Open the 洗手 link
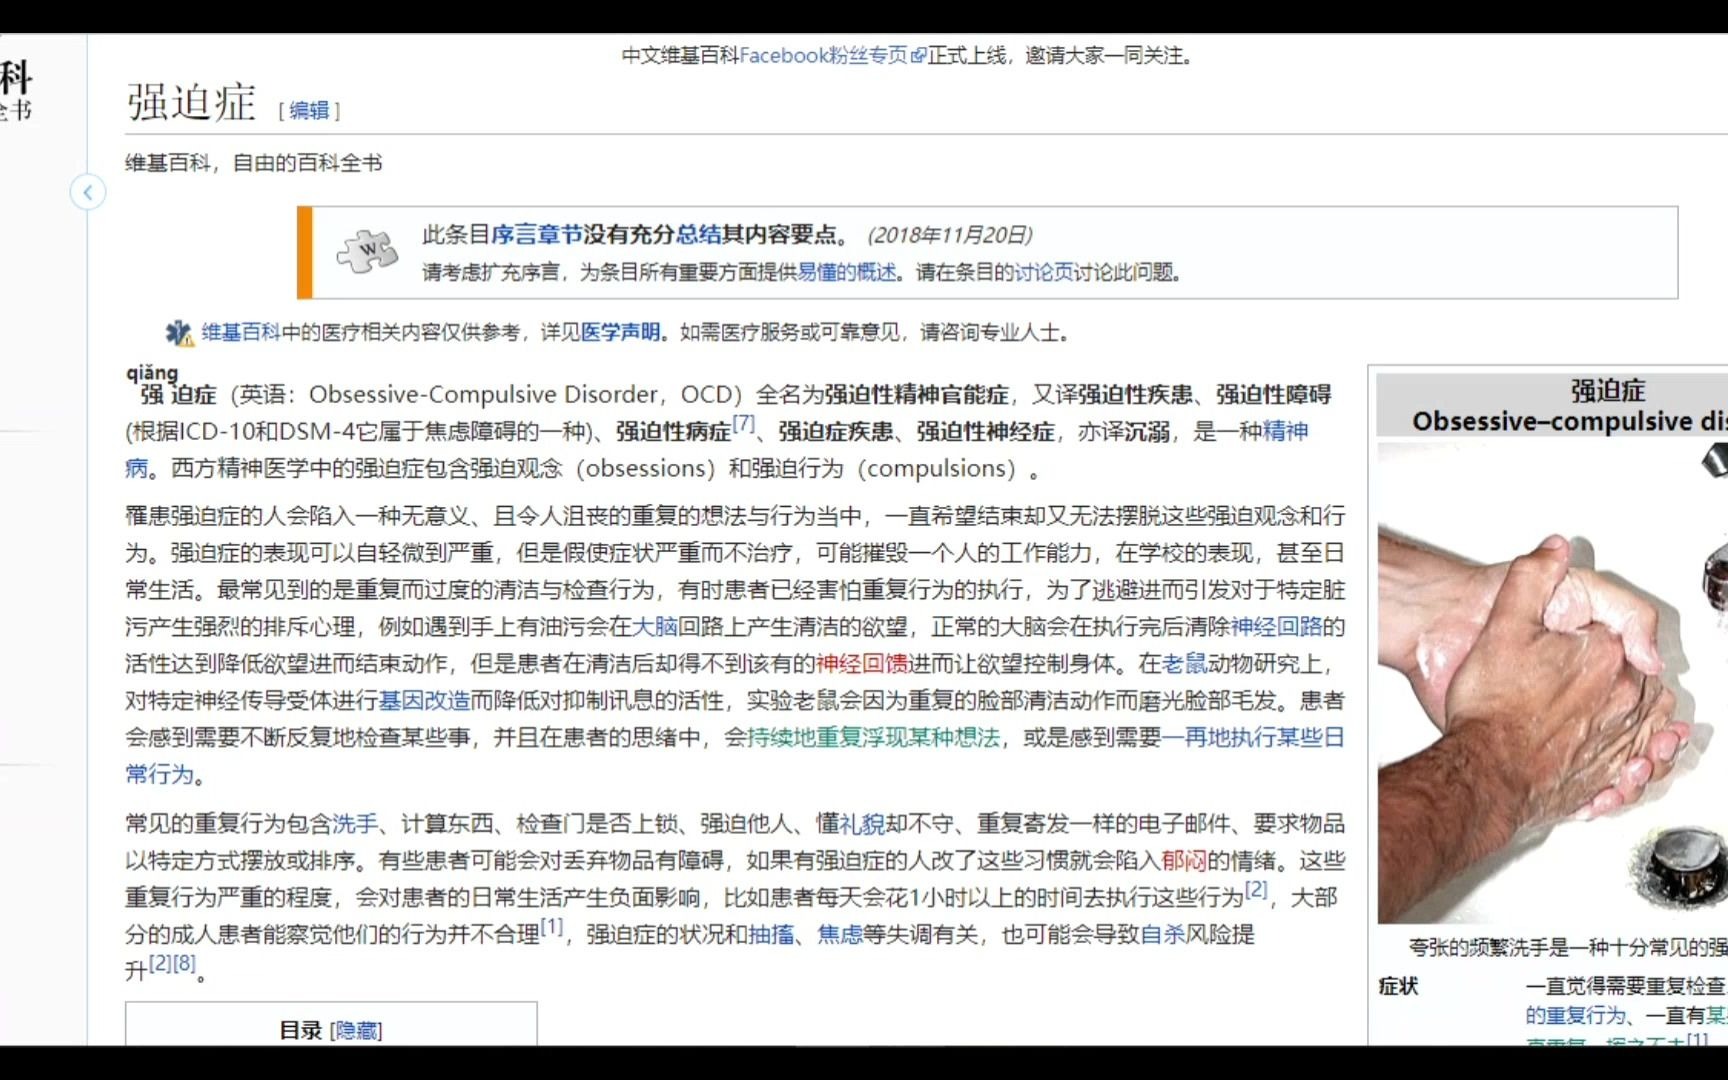This screenshot has width=1728, height=1080. click(x=355, y=824)
